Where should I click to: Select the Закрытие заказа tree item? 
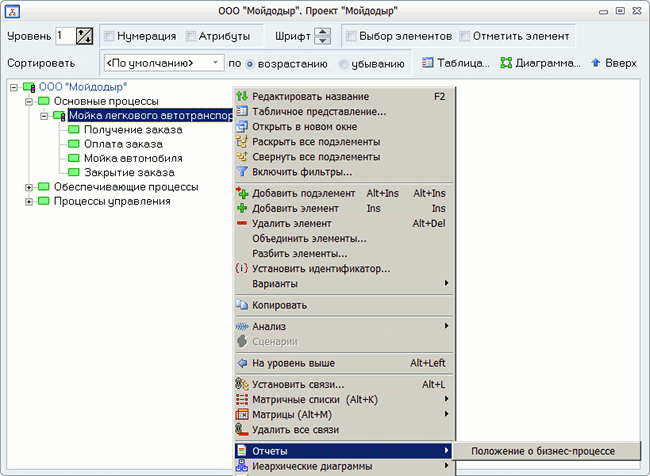129,172
